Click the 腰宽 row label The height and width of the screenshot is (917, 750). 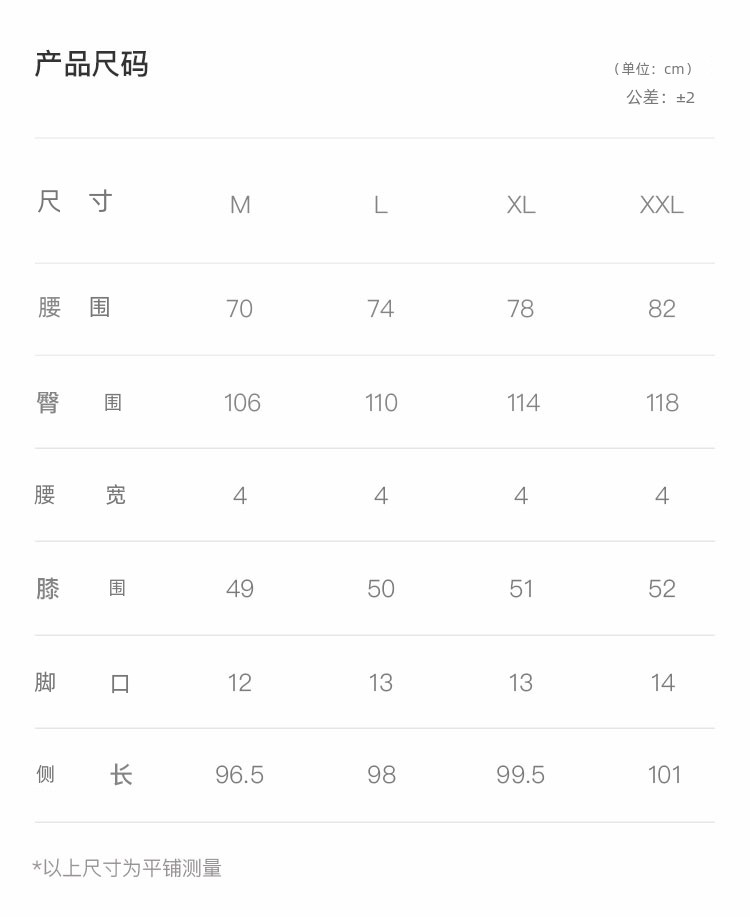pyautogui.click(x=80, y=495)
